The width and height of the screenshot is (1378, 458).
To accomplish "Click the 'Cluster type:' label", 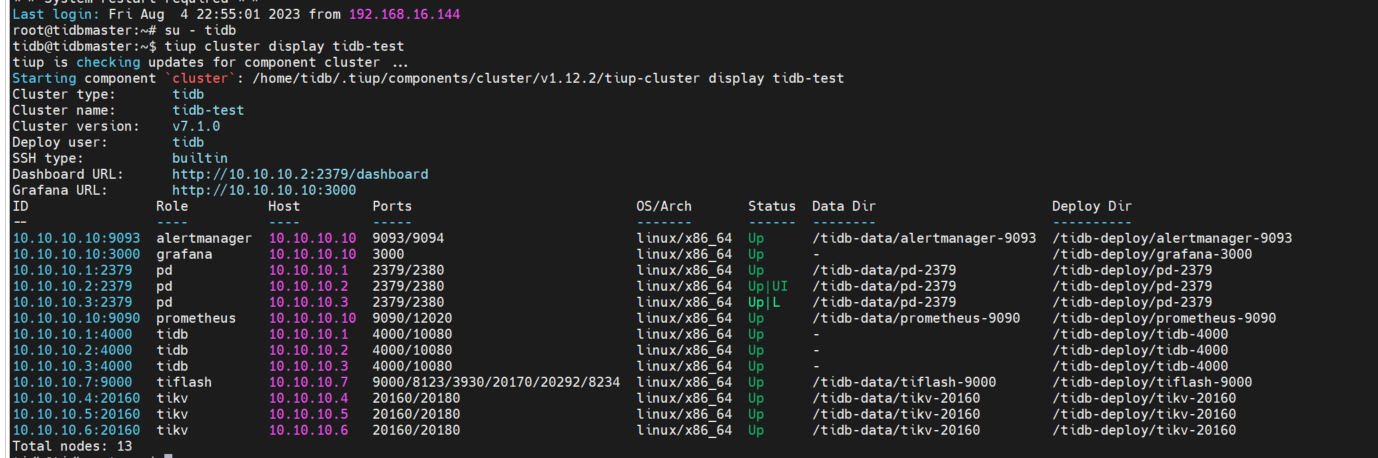I will (64, 94).
